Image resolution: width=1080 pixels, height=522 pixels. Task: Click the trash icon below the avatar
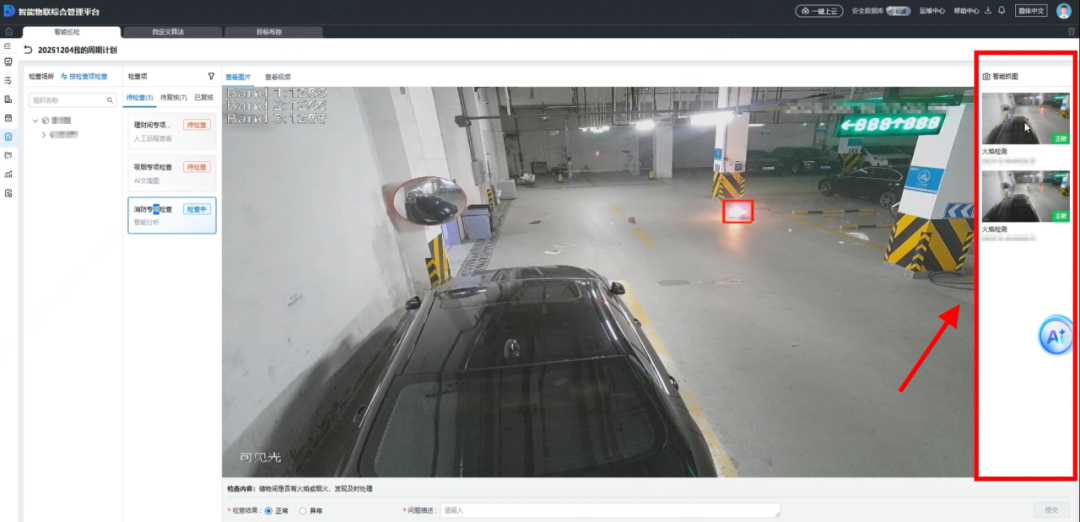click(1071, 32)
